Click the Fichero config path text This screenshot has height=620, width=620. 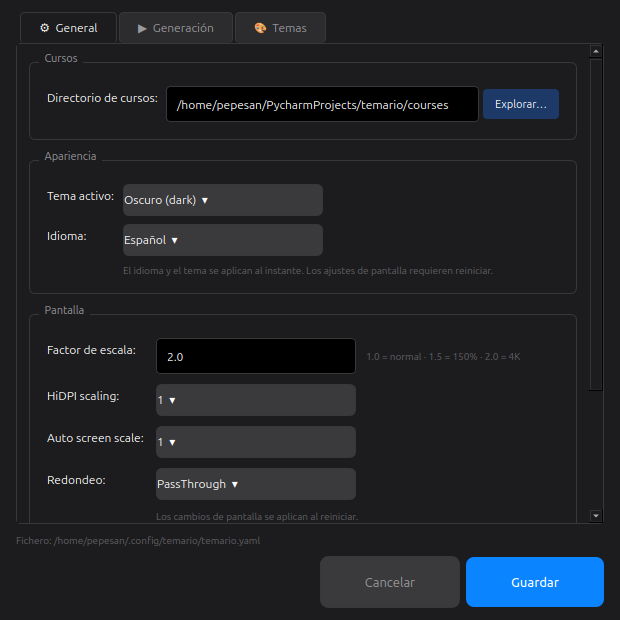coord(138,541)
